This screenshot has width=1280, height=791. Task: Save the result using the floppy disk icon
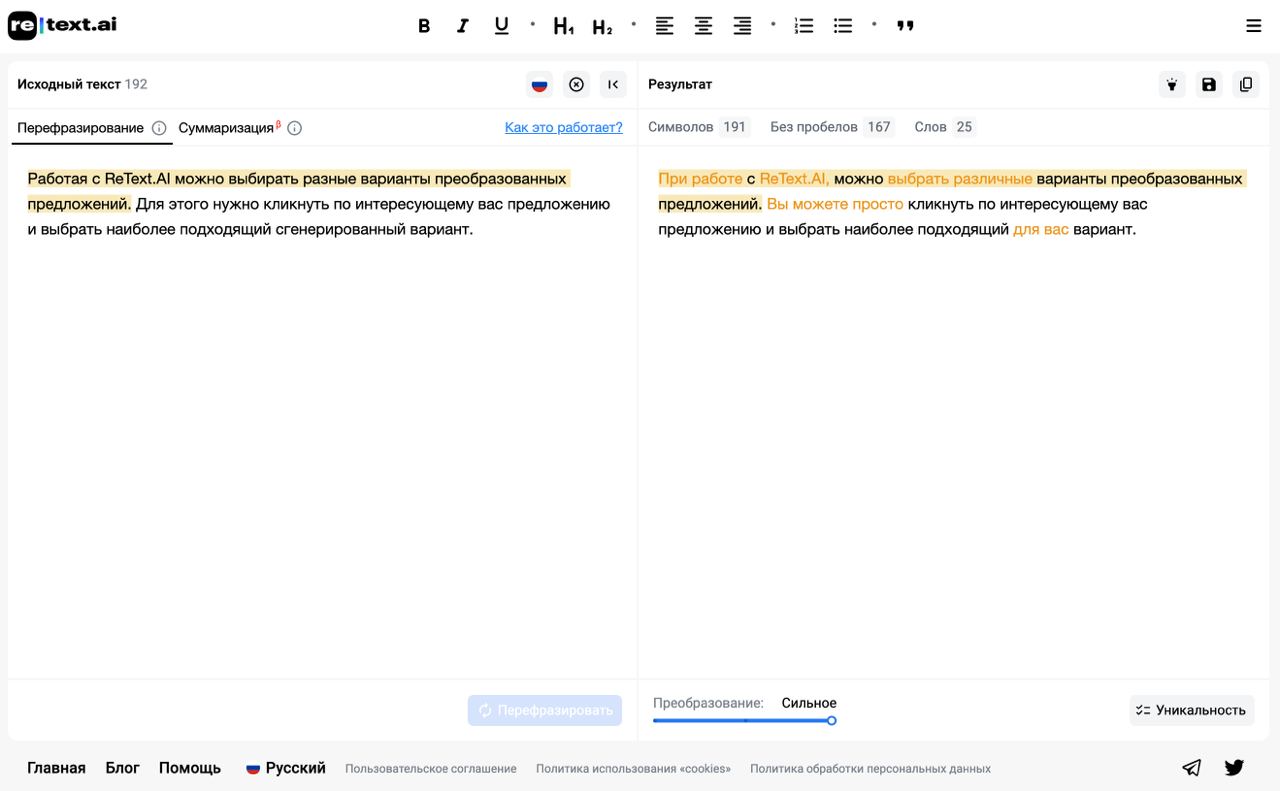click(1209, 85)
